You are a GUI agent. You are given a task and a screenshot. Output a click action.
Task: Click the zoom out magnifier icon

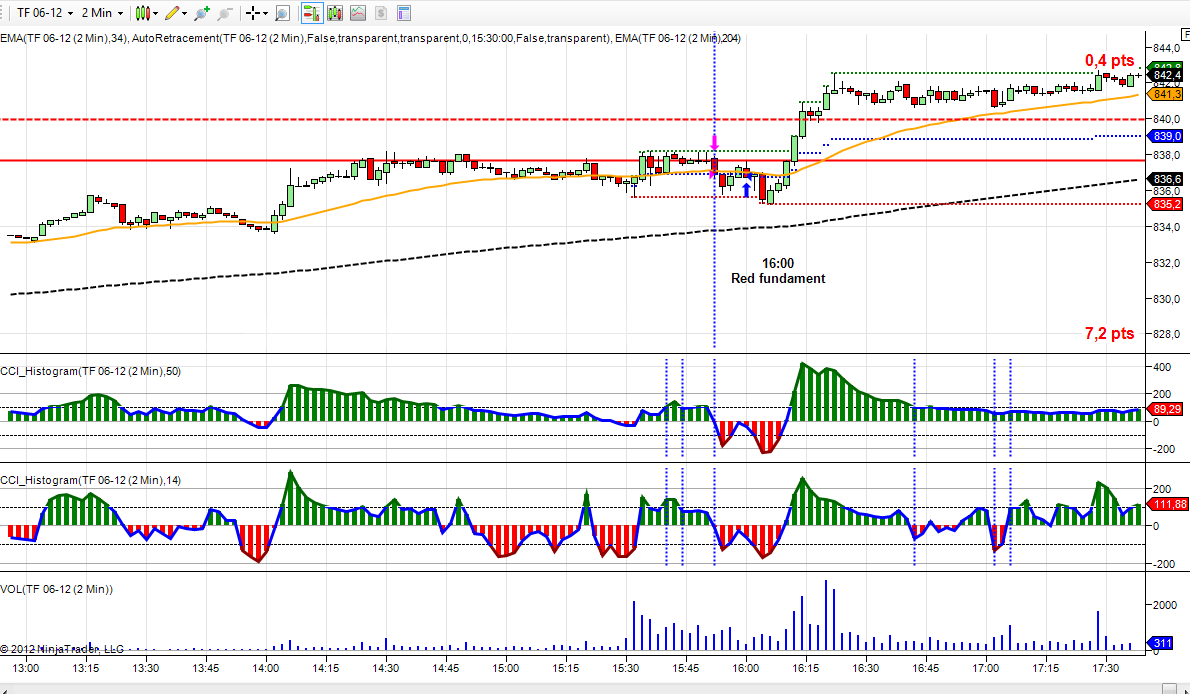point(225,13)
